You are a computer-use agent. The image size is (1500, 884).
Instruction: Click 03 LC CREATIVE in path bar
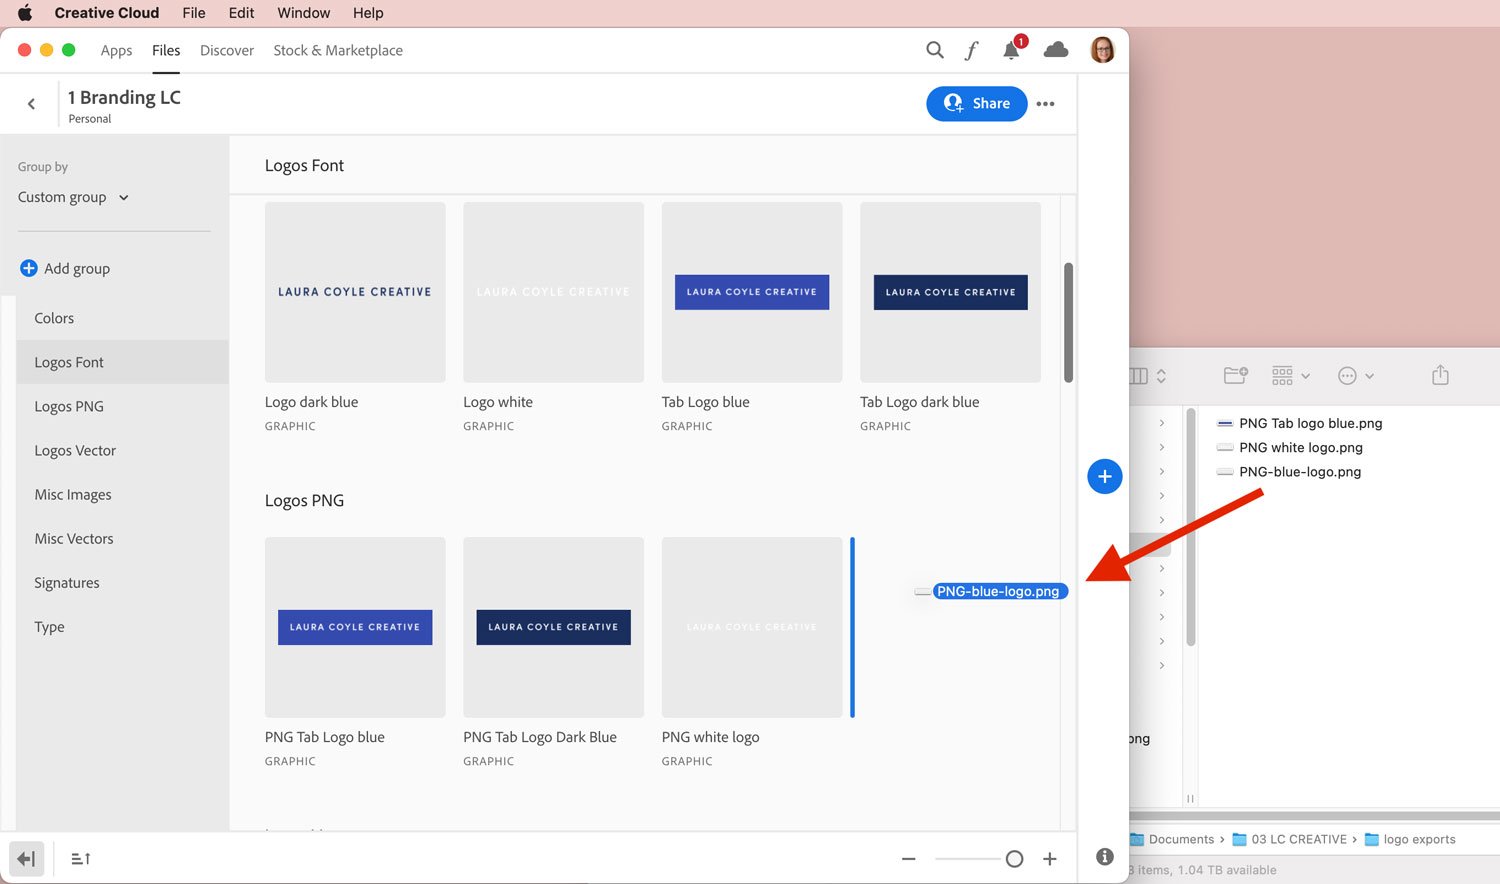[1299, 839]
